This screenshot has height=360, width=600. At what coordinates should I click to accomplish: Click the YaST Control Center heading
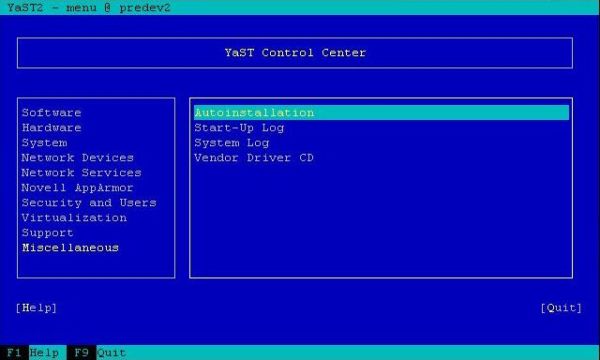pos(295,53)
